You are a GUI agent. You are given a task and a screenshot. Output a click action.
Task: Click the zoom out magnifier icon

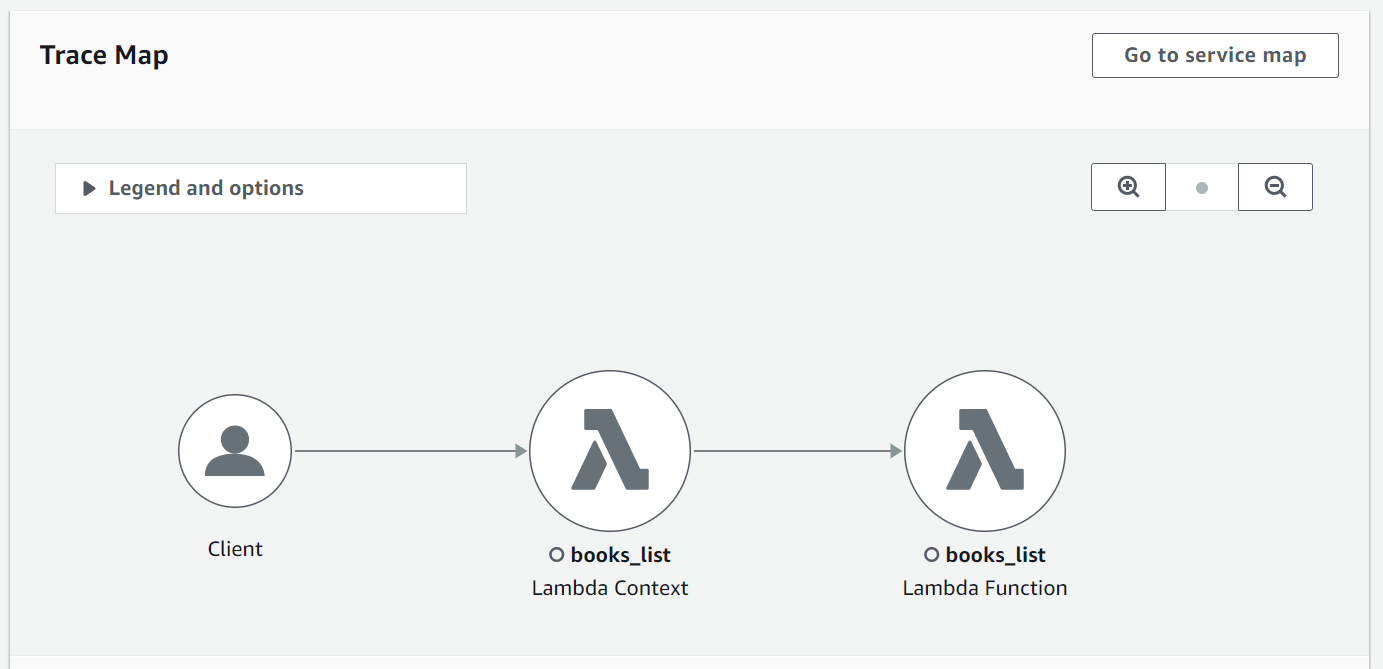pyautogui.click(x=1275, y=187)
